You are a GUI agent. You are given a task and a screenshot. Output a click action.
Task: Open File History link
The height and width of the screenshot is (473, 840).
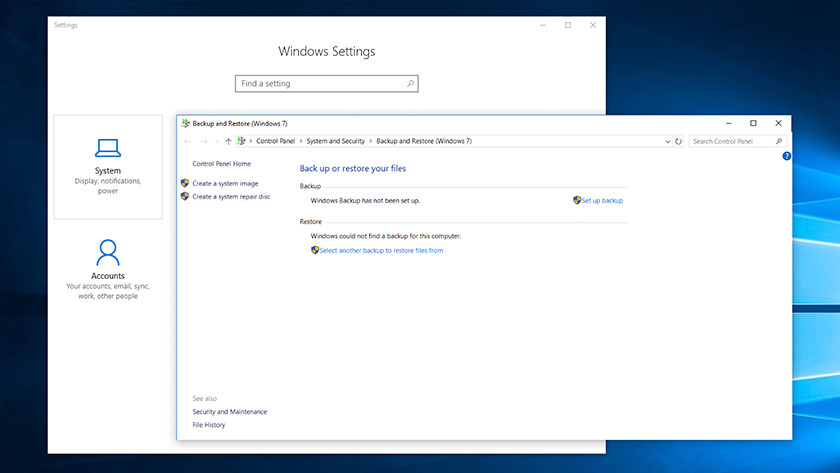tap(208, 425)
